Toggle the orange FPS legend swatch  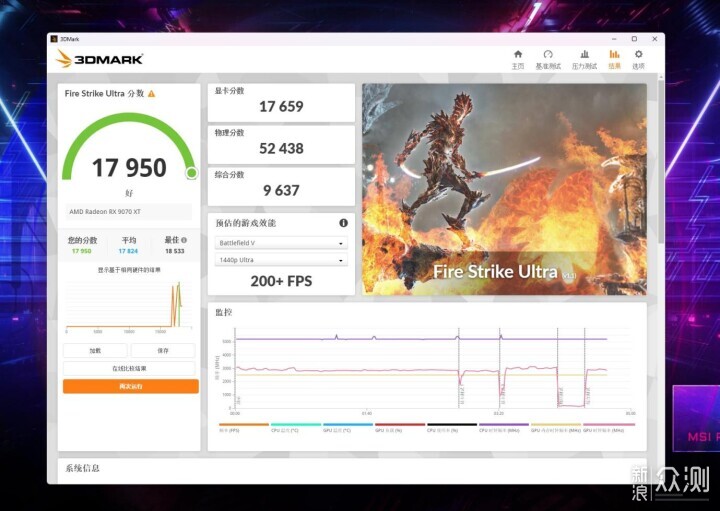[244, 425]
